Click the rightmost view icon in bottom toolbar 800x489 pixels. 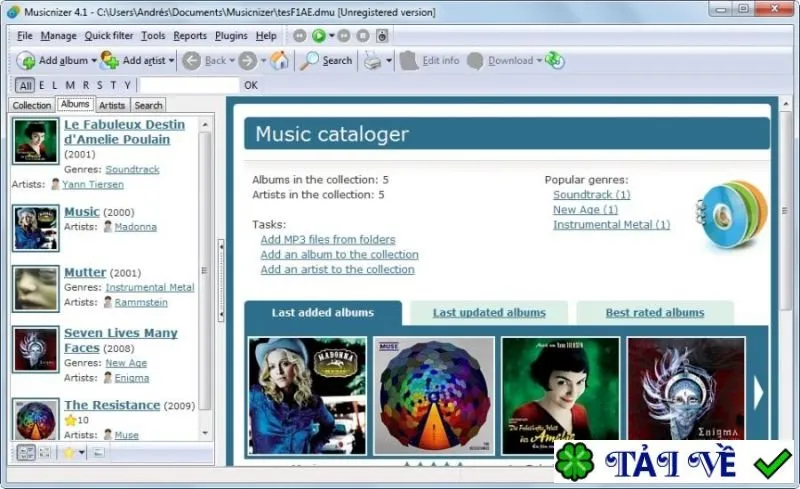[x=98, y=452]
